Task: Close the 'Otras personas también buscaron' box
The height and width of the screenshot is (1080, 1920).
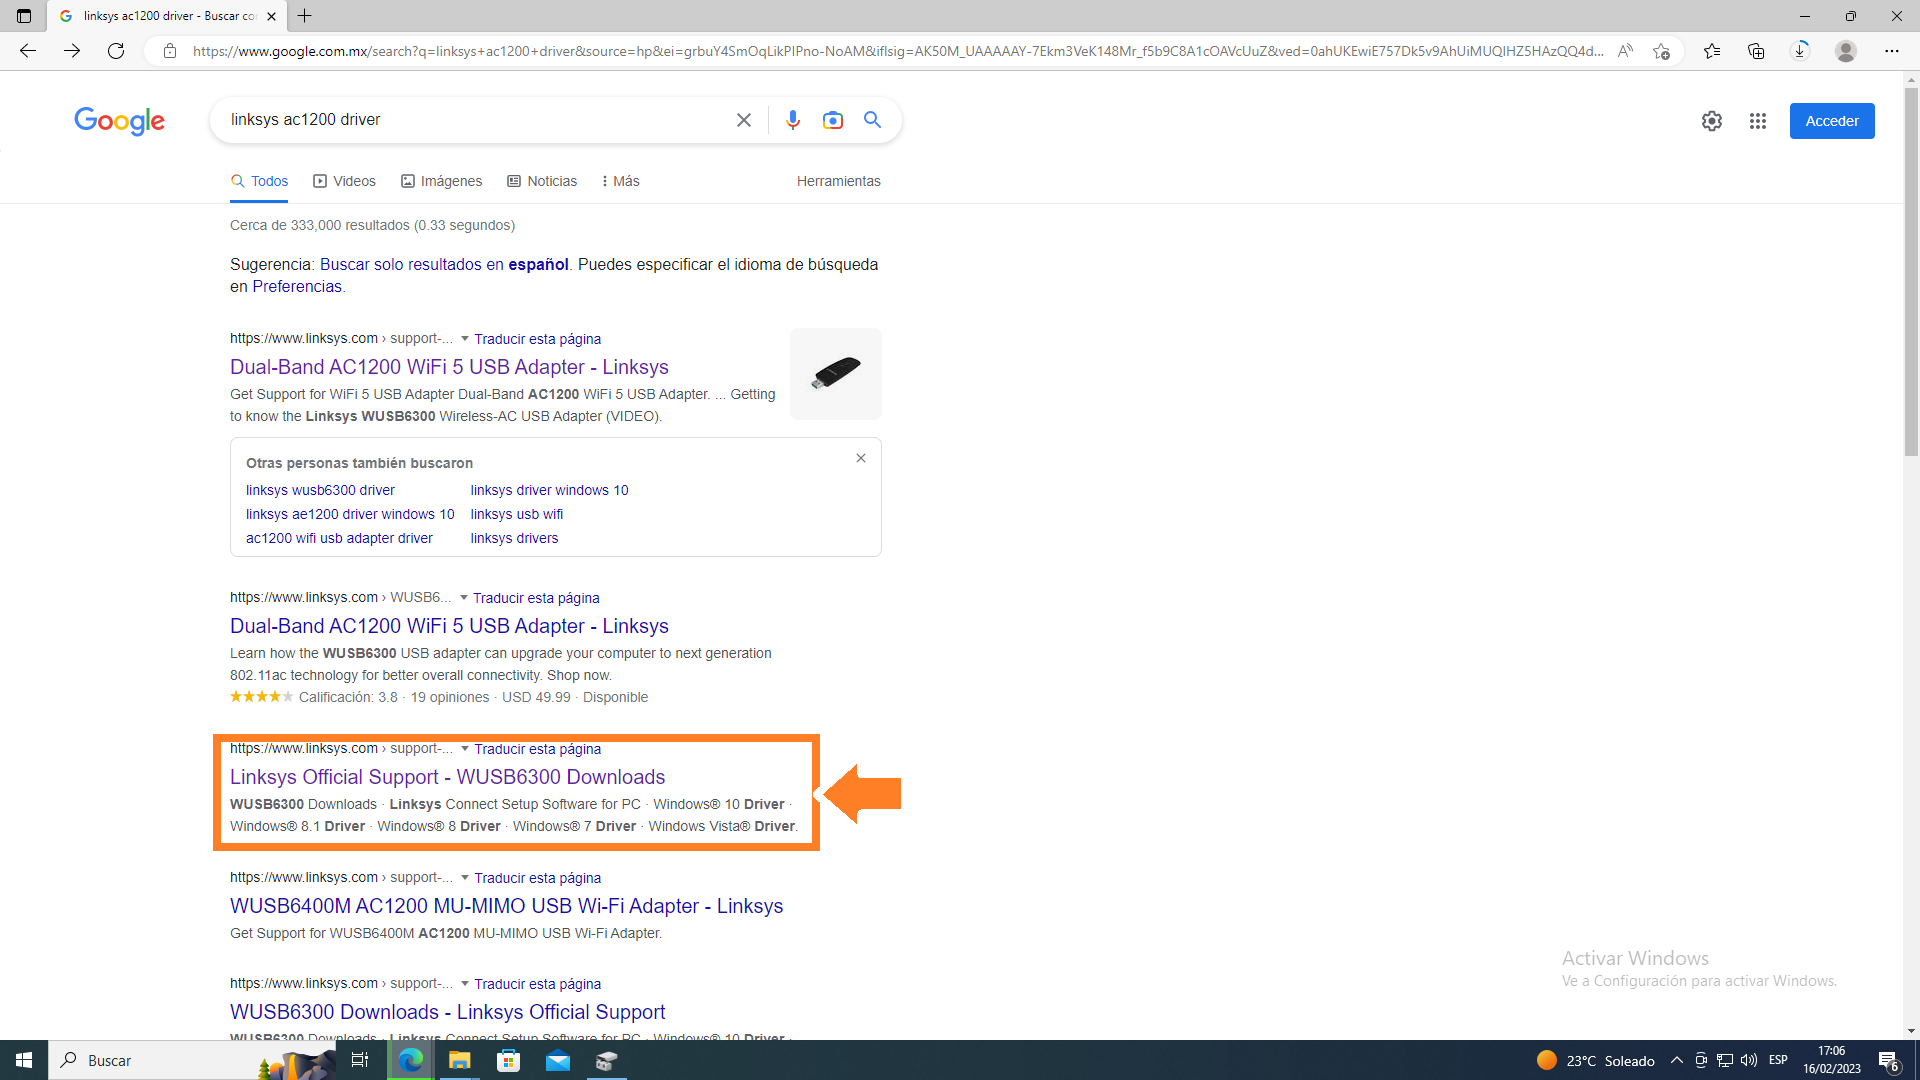Action: 860,458
